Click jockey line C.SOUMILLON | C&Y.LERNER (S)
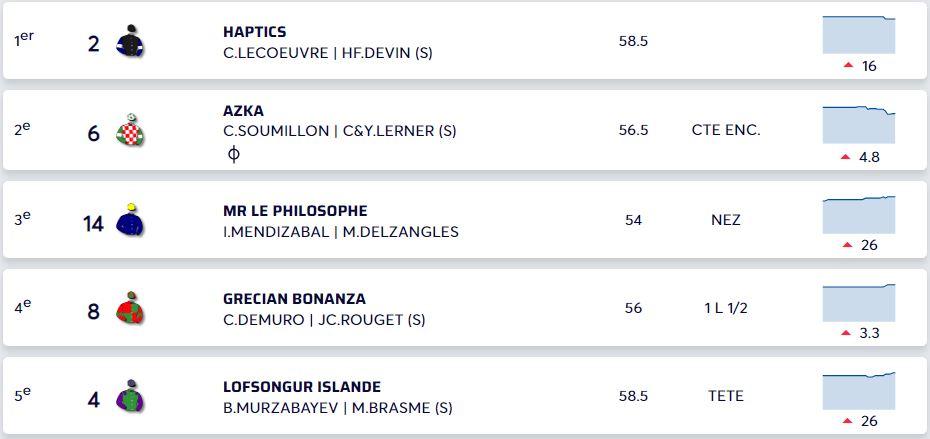The width and height of the screenshot is (930, 439). [339, 131]
